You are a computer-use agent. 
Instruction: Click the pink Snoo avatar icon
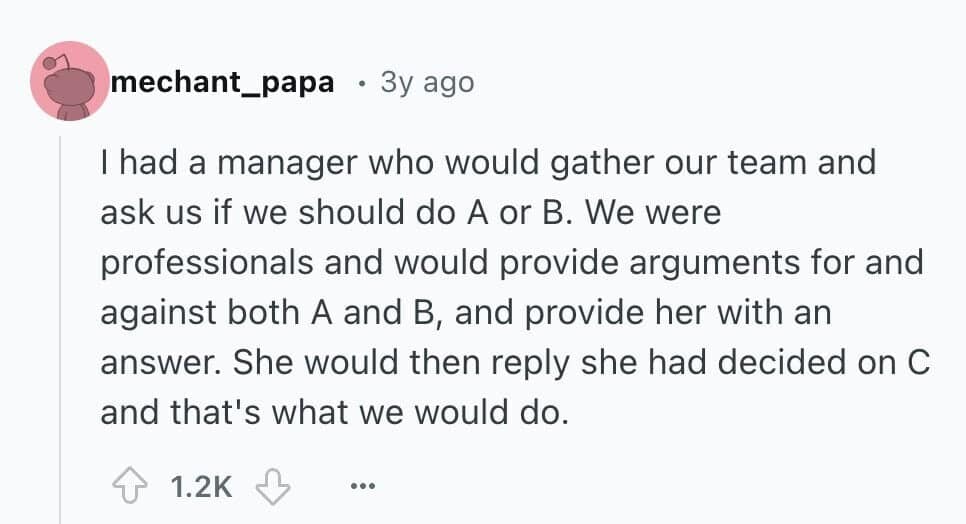(x=69, y=81)
